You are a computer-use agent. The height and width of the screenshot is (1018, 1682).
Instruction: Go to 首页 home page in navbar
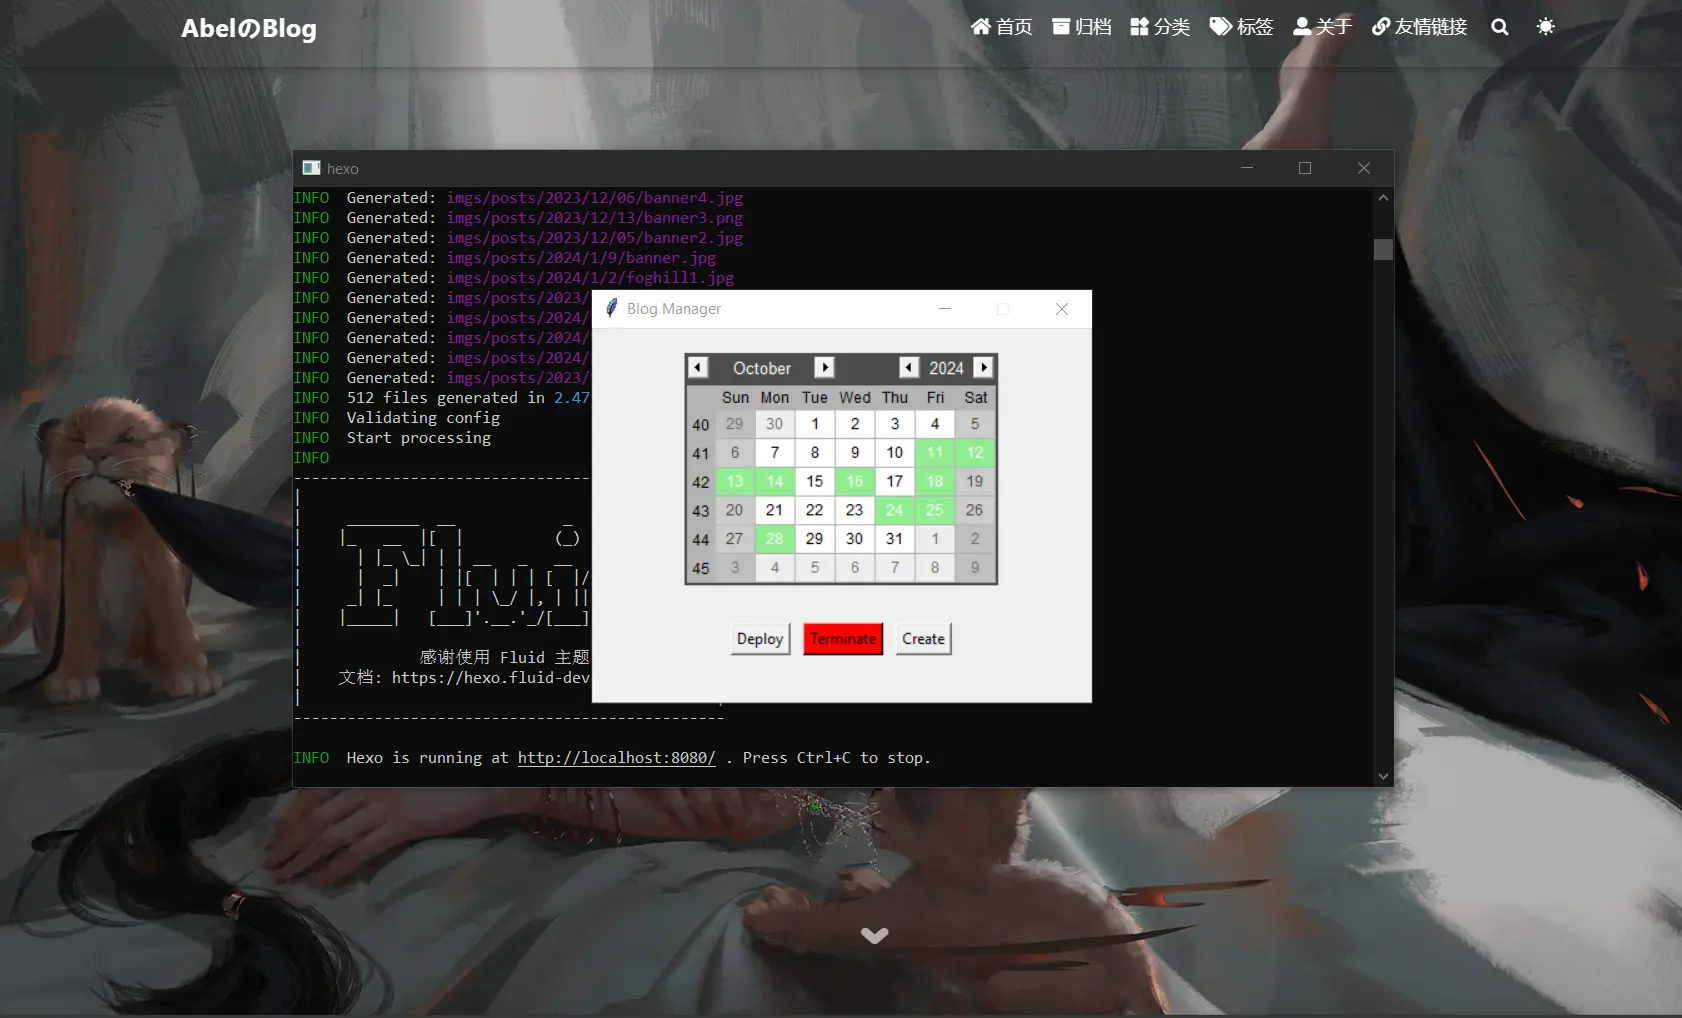[1001, 27]
